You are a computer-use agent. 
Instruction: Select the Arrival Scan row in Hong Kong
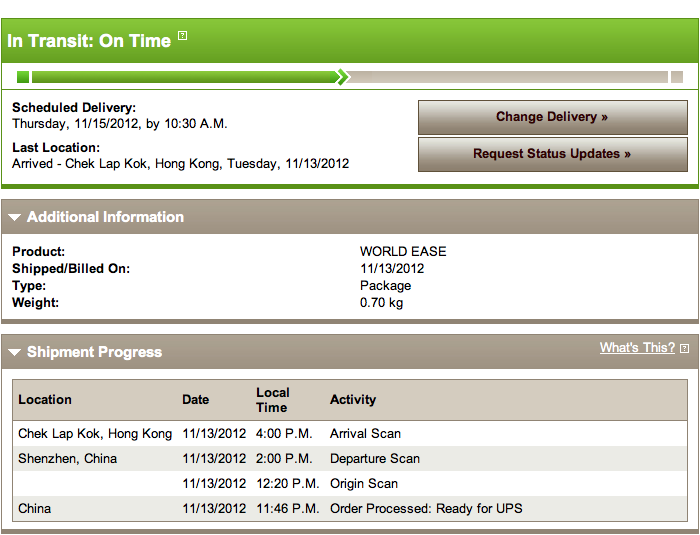point(350,434)
